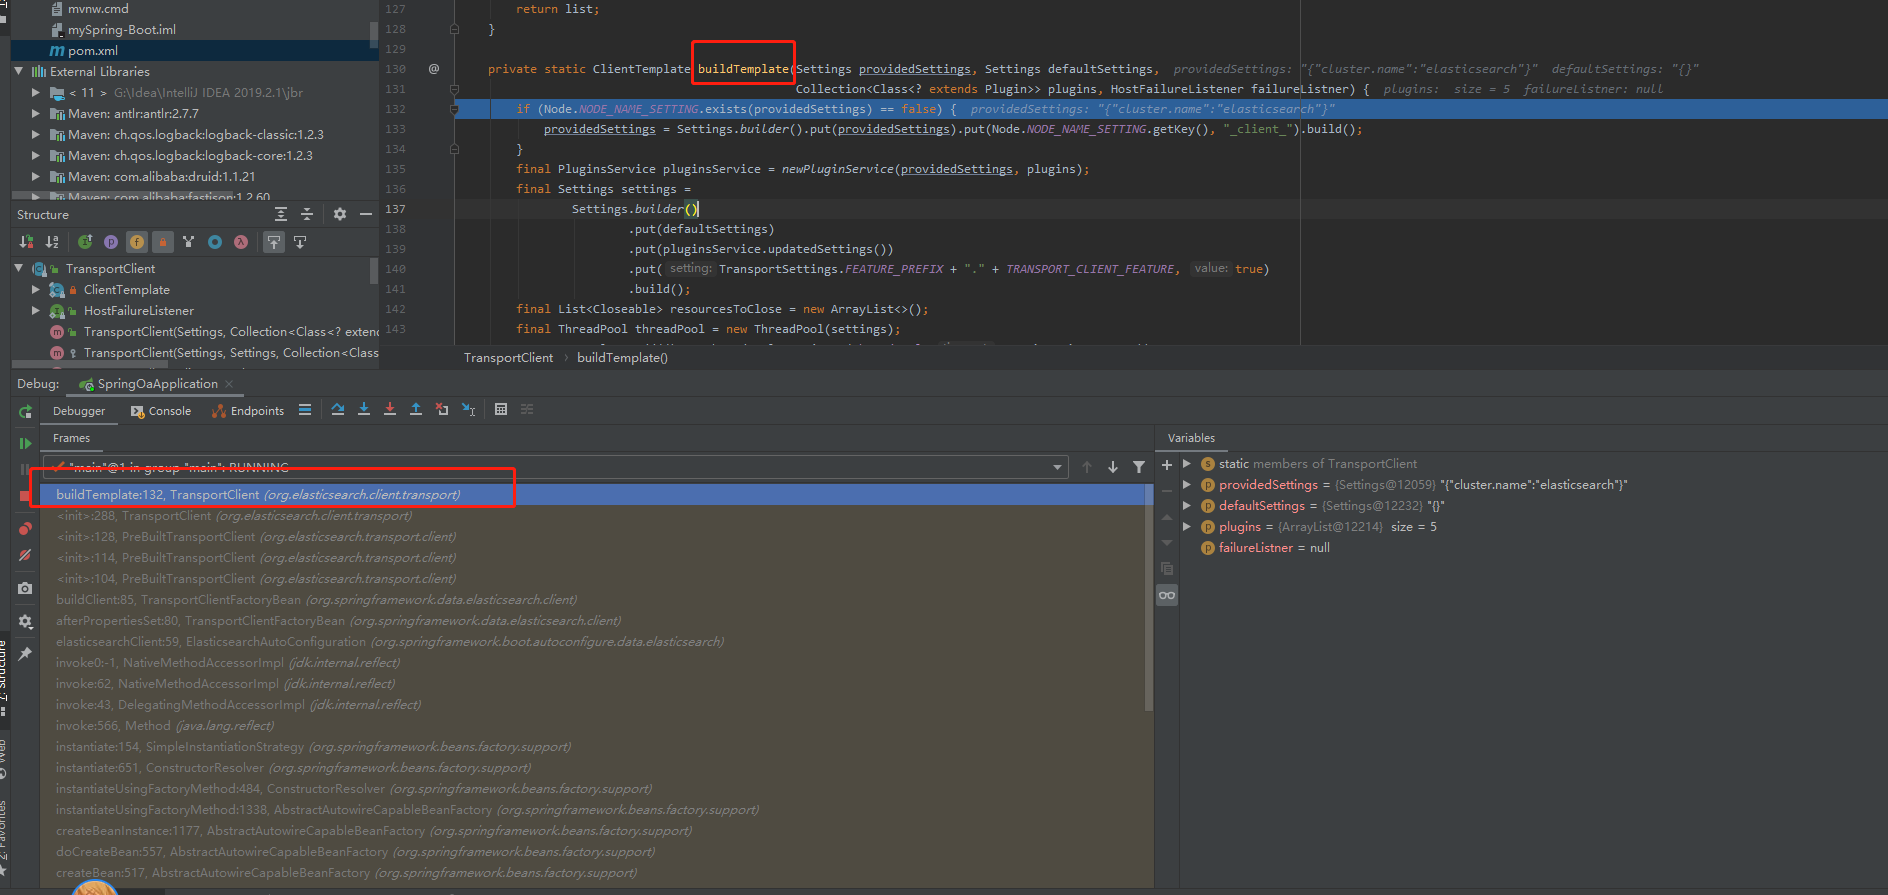Screen dimensions: 1888x895
Task: Expand static members of TransportClient
Action: click(x=1187, y=464)
